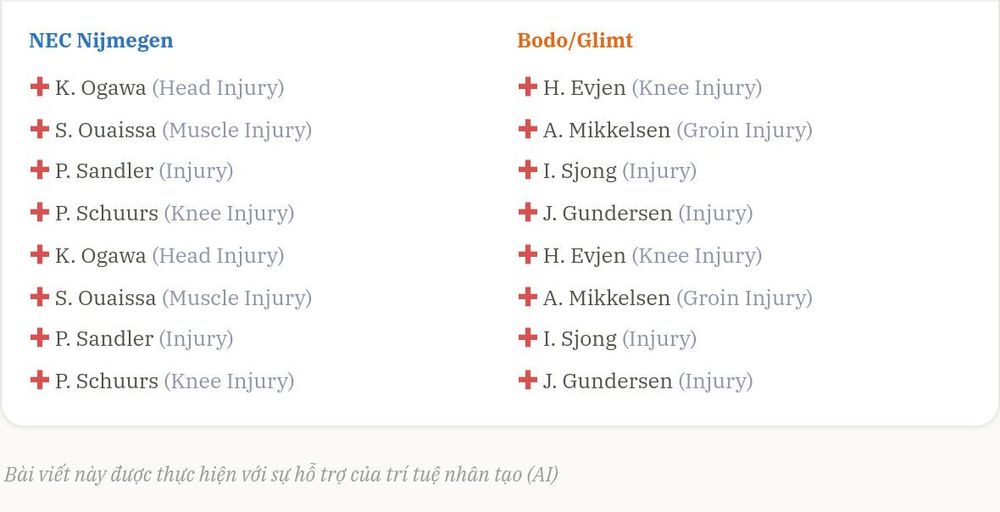
Task: Select first J. Gundersen (Injury) name
Action: tap(607, 213)
